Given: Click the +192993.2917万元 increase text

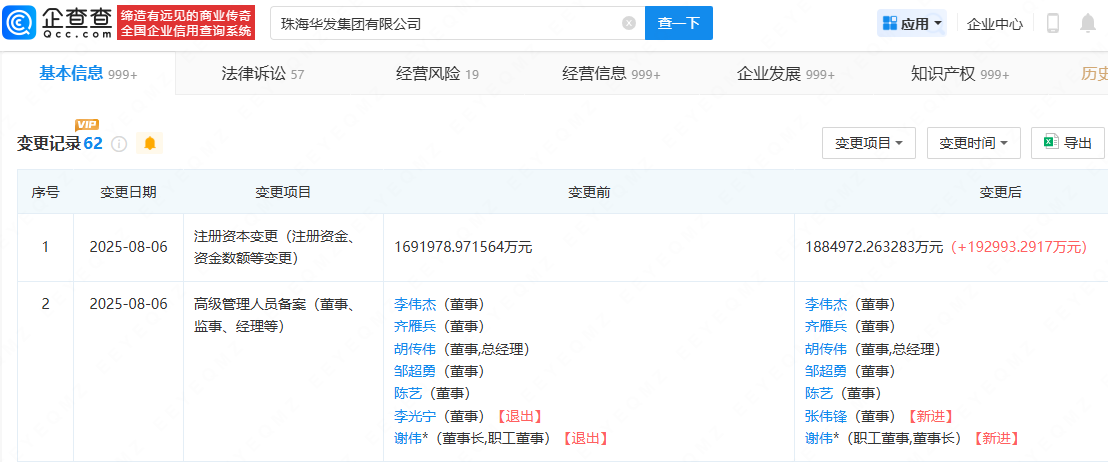Looking at the screenshot, I should pos(1018,247).
